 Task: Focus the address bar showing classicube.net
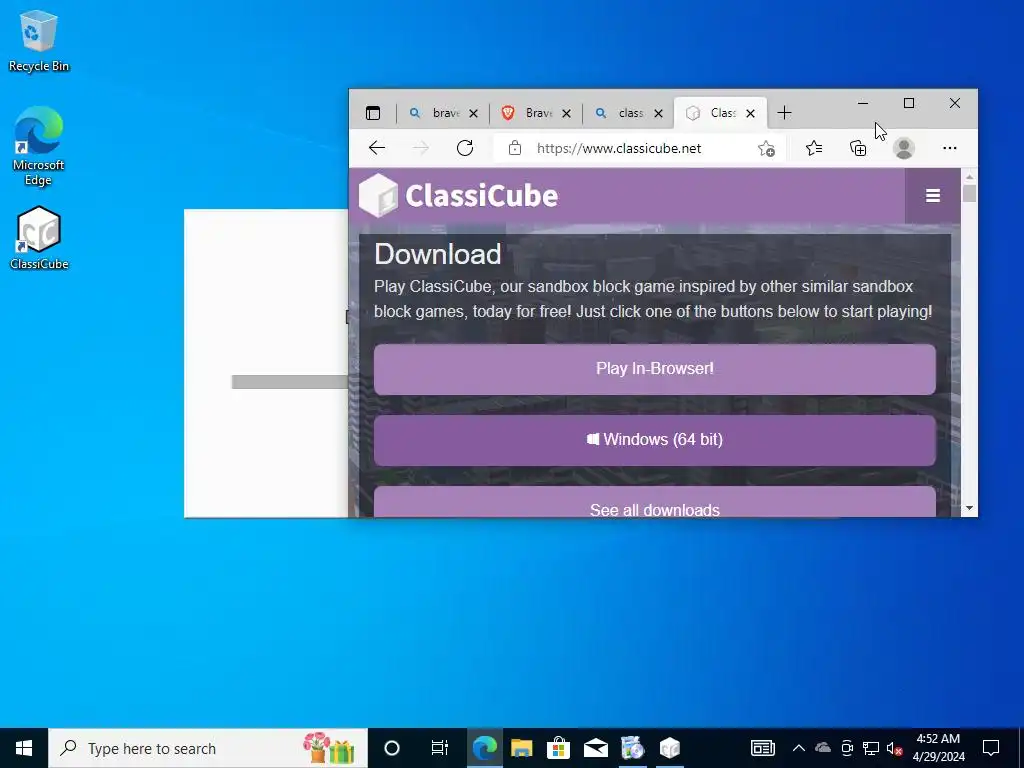point(618,148)
